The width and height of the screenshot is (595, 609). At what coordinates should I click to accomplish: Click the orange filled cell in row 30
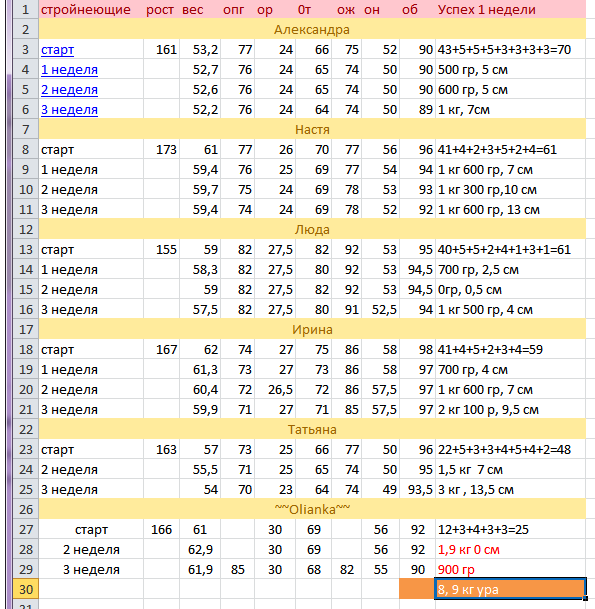click(x=417, y=589)
